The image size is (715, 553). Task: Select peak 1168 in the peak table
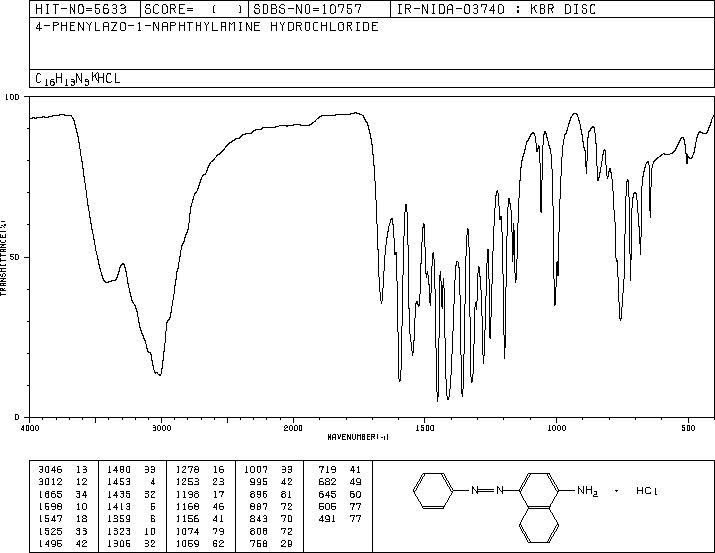point(200,506)
